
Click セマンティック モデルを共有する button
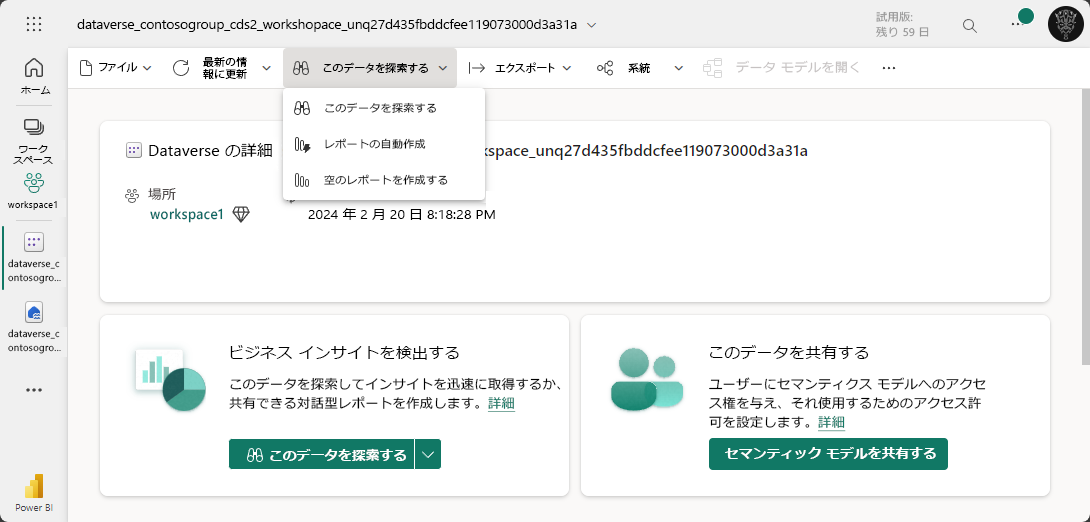829,454
